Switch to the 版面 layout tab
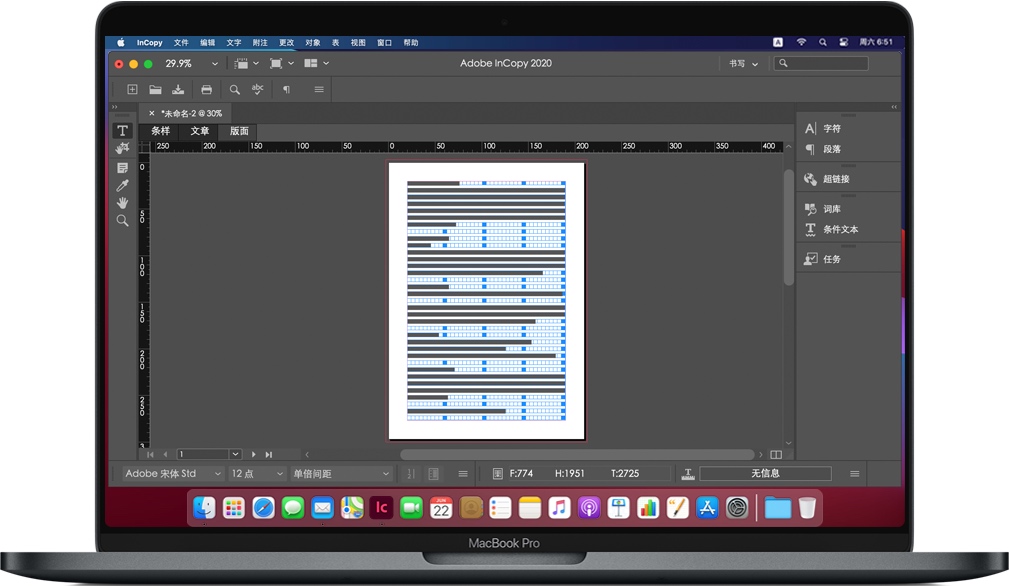Image resolution: width=1009 pixels, height=586 pixels. (x=238, y=131)
